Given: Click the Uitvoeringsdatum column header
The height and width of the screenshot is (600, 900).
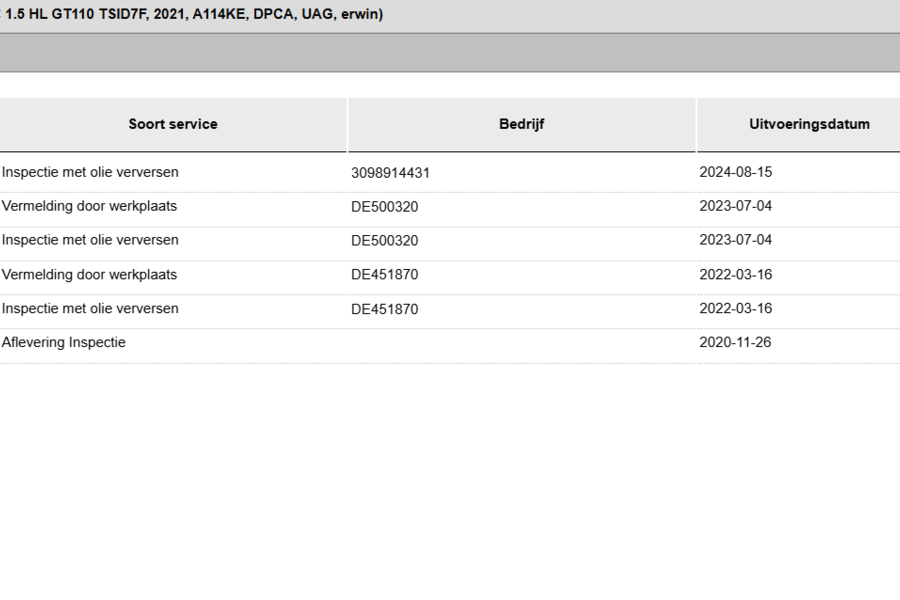Looking at the screenshot, I should point(809,124).
